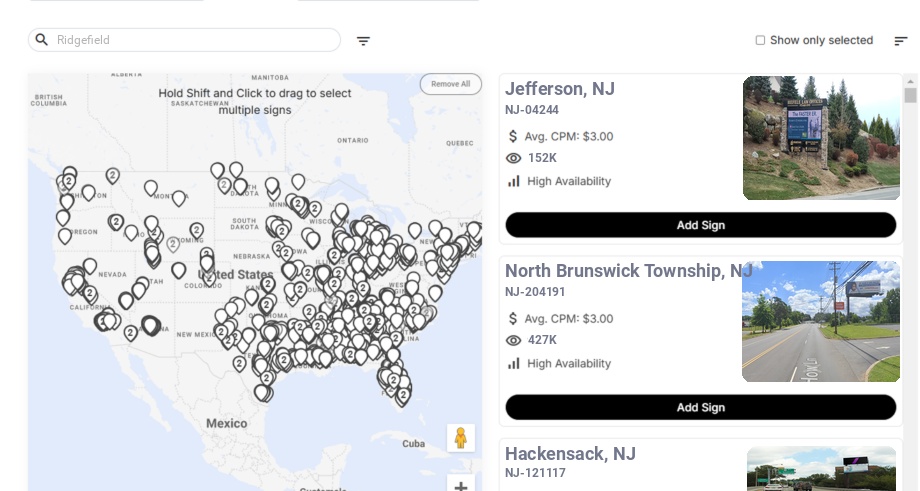Viewport: 920px width, 491px height.
Task: Open the Hackensack, NJ billboard photo
Action: coord(823,469)
